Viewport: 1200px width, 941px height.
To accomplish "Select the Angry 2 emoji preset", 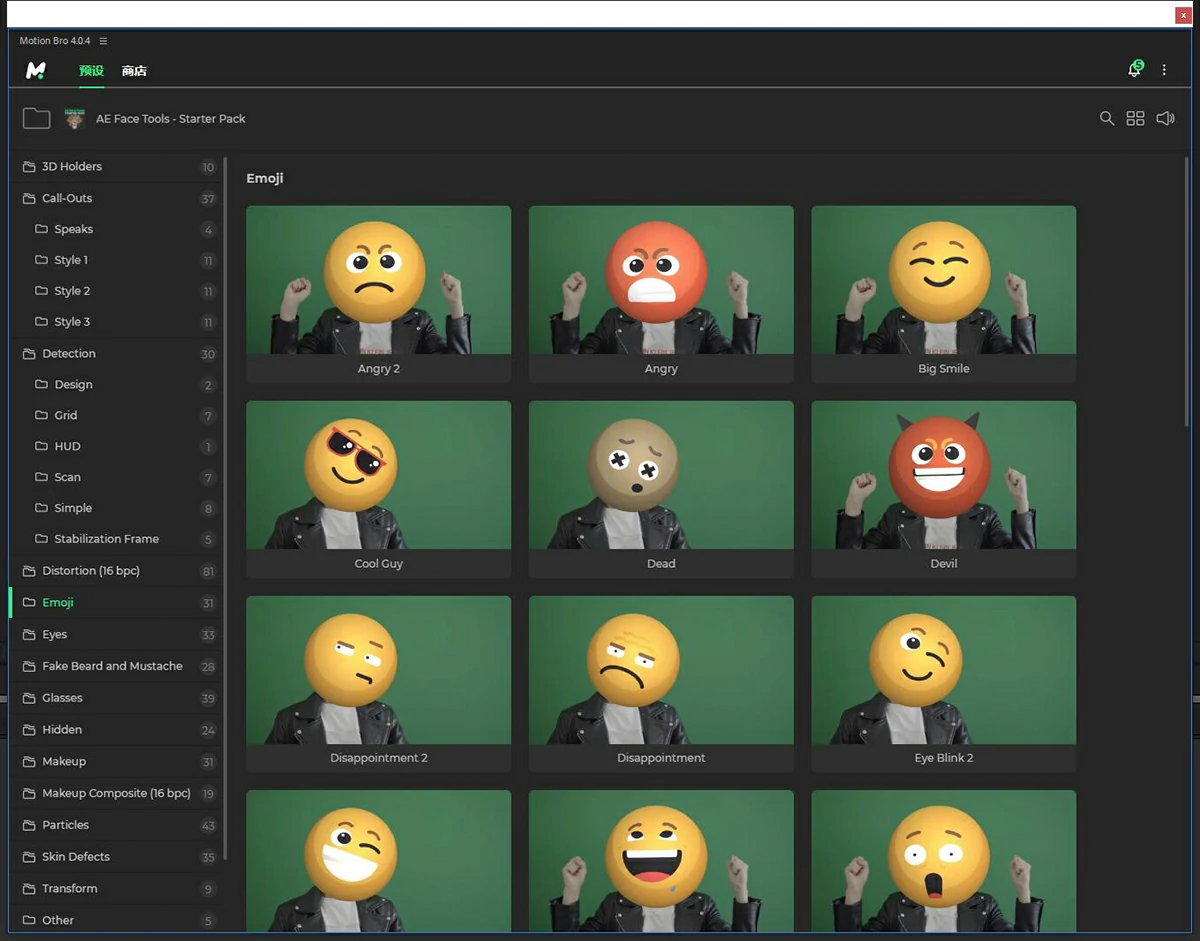I will click(379, 294).
